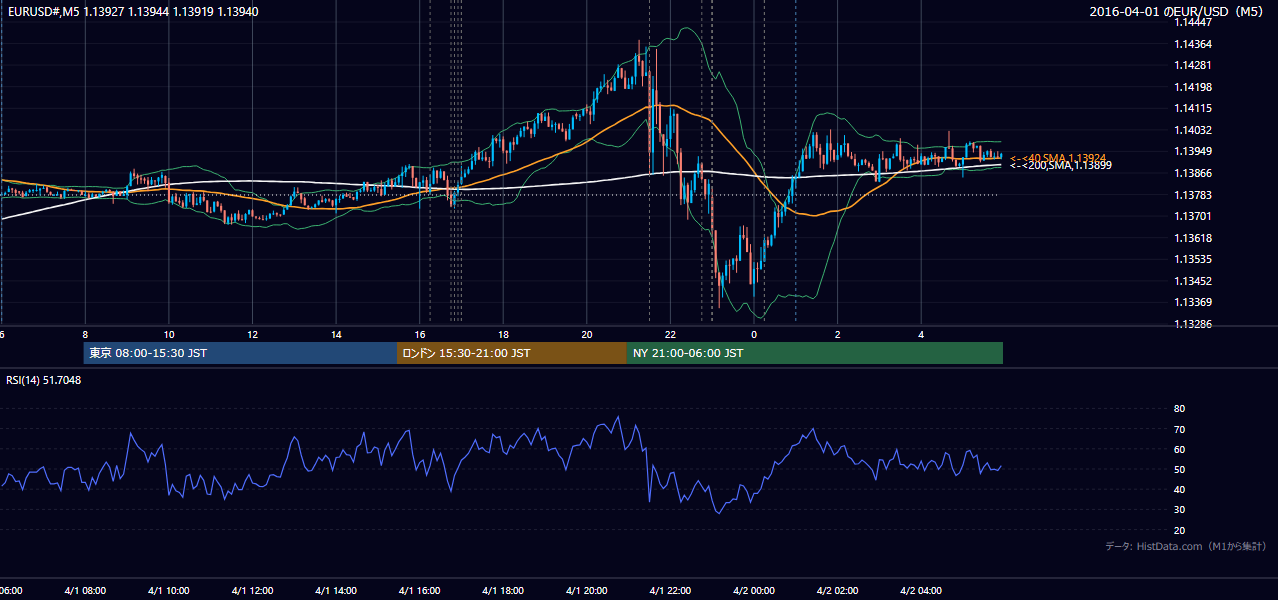
Task: Click the 4/2 00:00 date label
Action: 753,591
